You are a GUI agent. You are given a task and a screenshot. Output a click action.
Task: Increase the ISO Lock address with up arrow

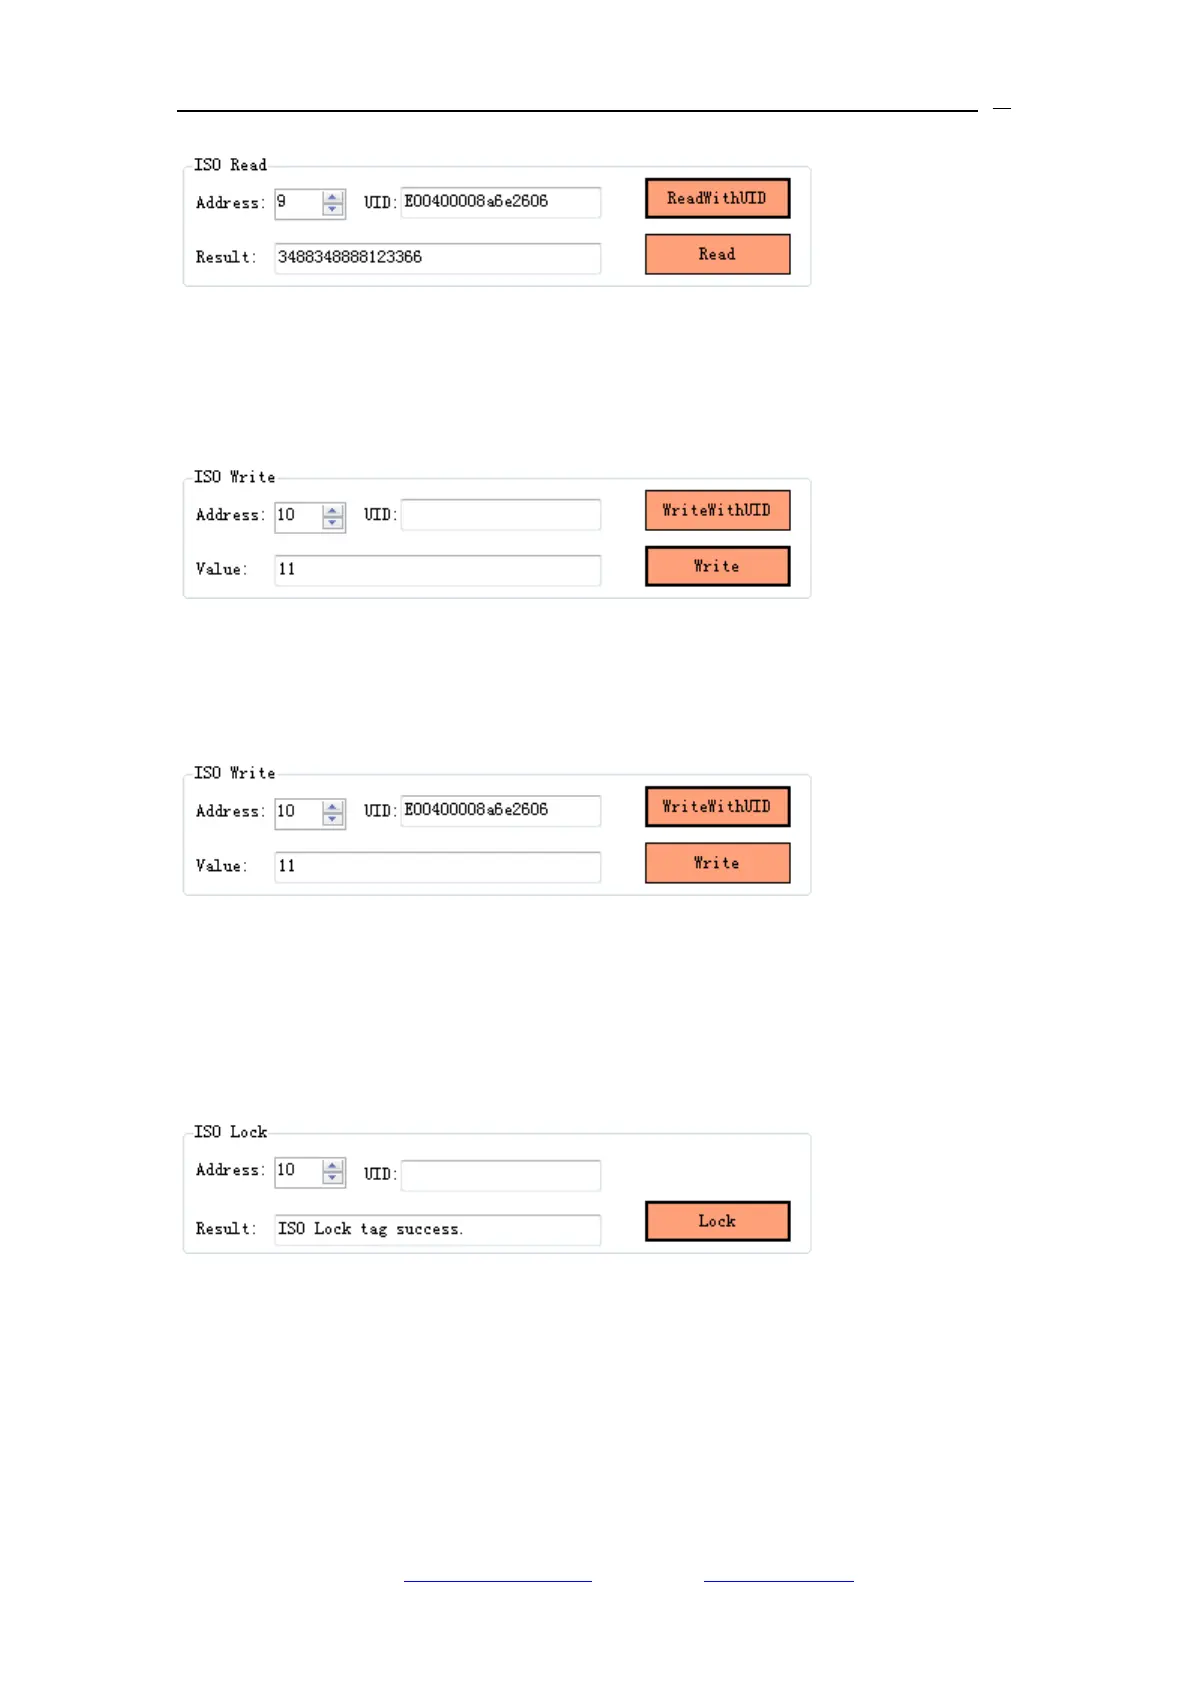[x=333, y=1164]
